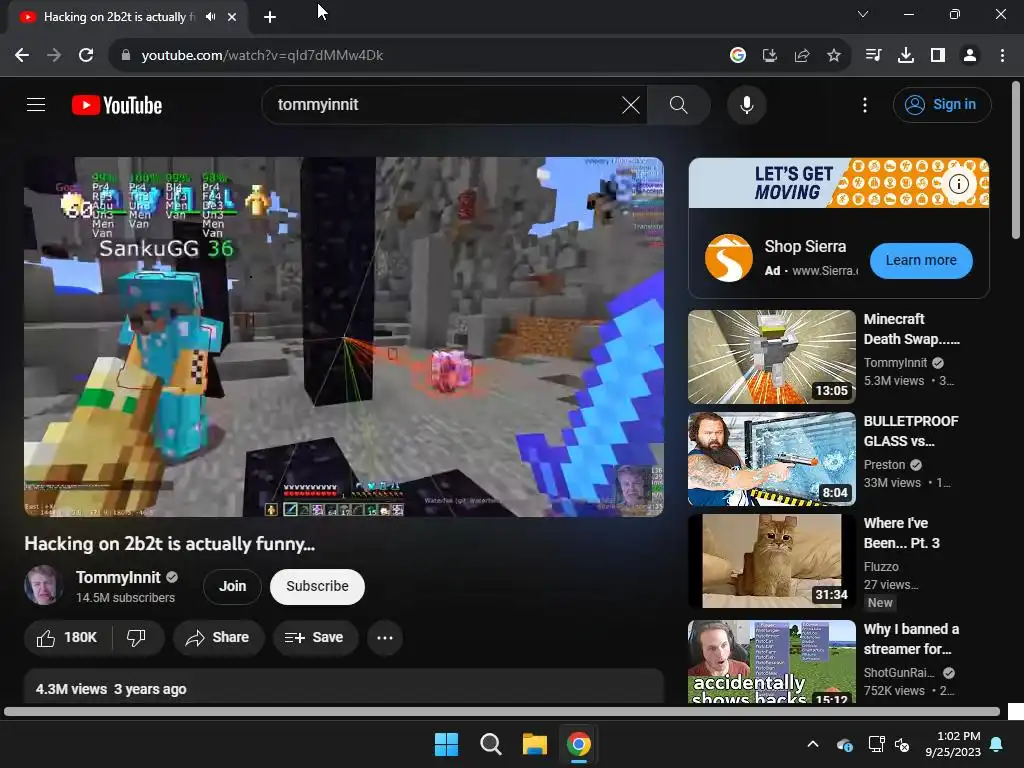Viewport: 1024px width, 768px height.
Task: Open File Explorer from taskbar
Action: coord(535,744)
